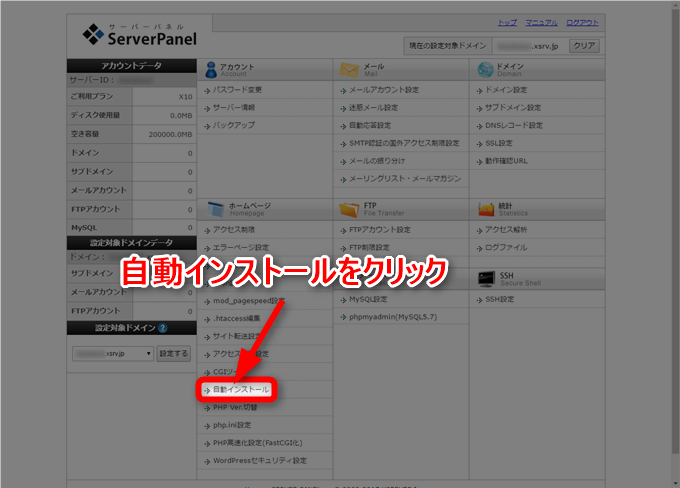680x488 pixels.
Task: Click the FTP folder icon
Action: tap(349, 210)
